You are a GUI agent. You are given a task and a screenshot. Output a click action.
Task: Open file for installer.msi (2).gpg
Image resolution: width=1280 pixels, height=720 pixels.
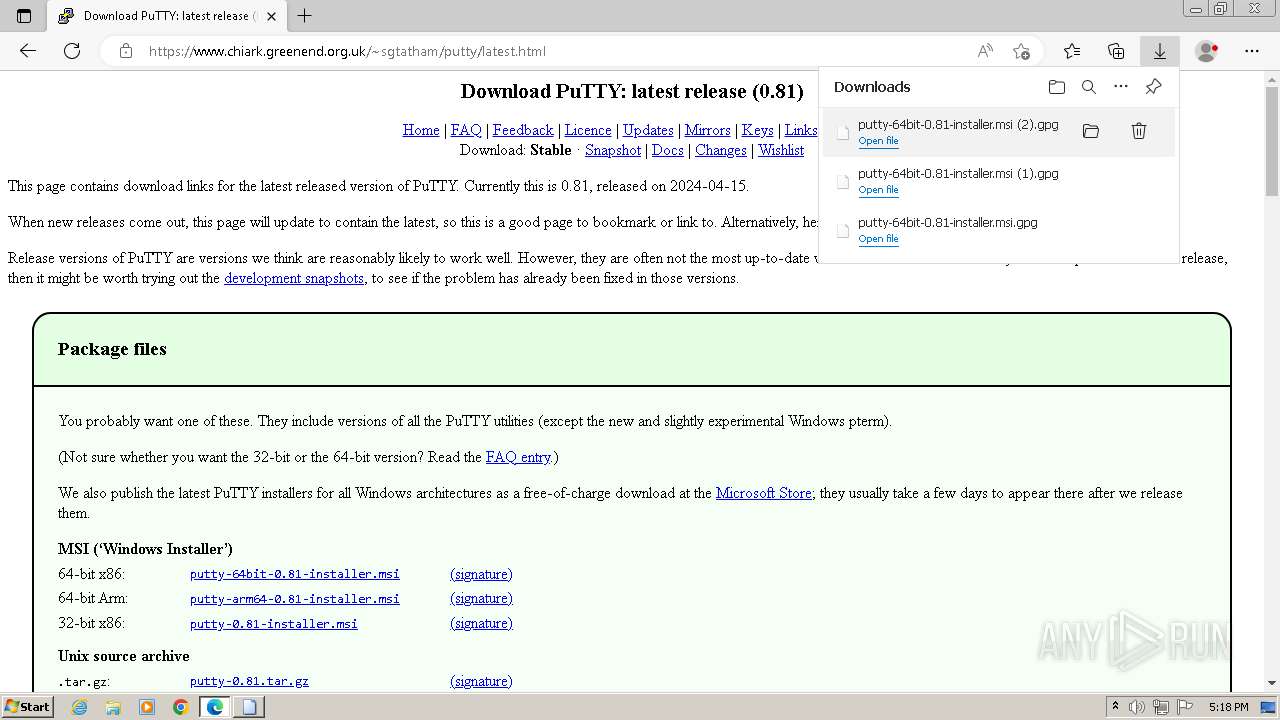(x=878, y=141)
